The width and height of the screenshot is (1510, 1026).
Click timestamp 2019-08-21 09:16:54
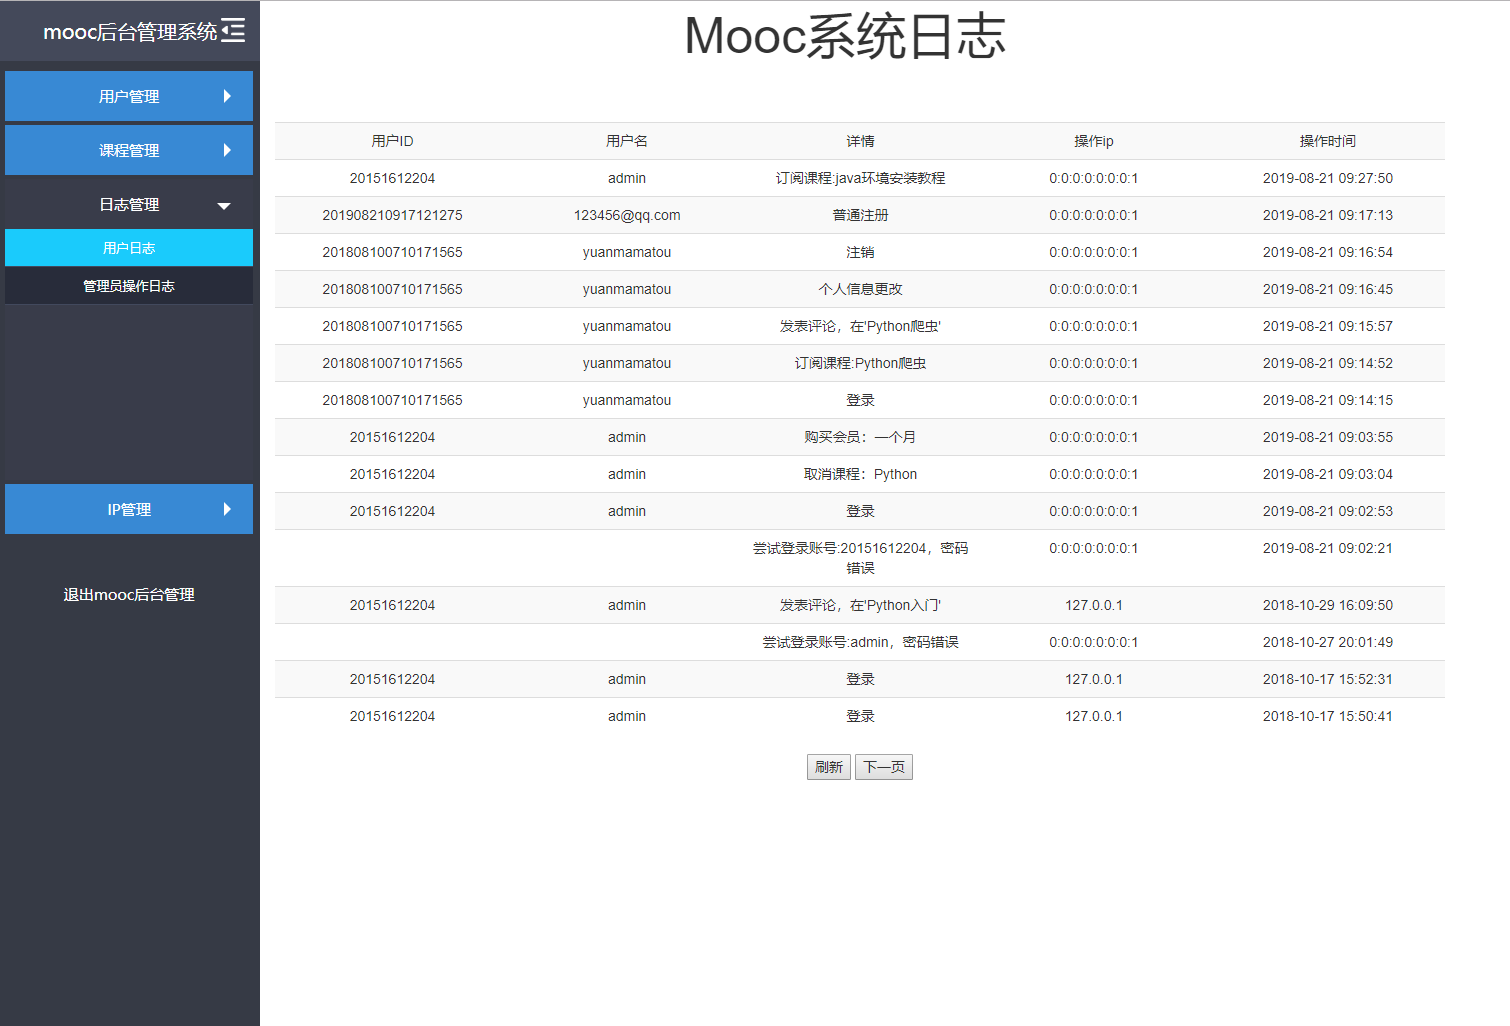pos(1328,252)
